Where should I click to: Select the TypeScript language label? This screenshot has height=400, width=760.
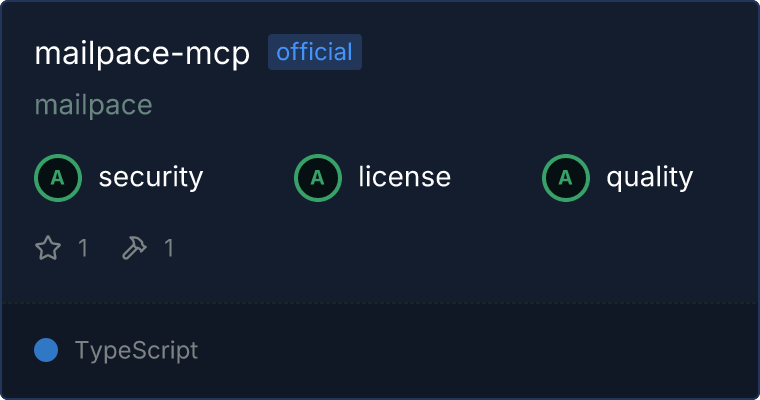click(137, 351)
